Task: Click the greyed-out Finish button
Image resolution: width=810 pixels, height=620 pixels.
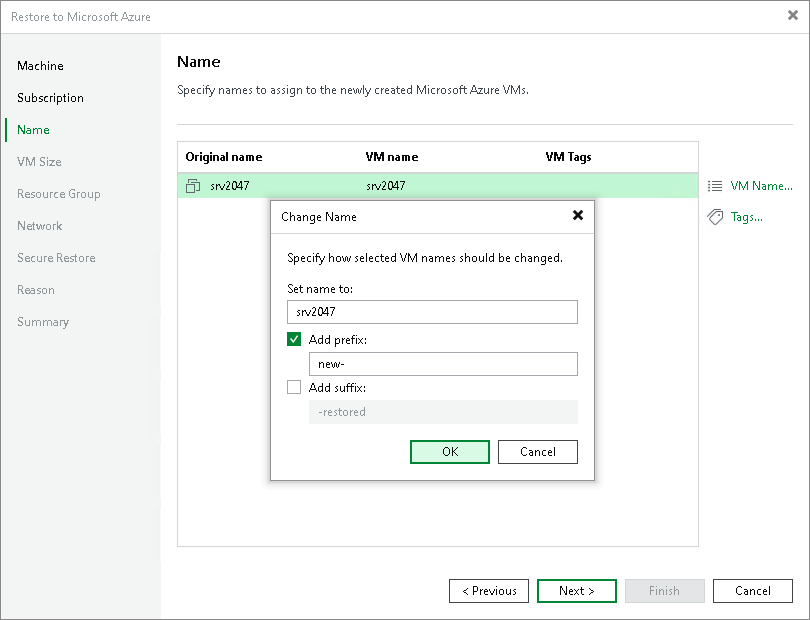Action: 665,591
